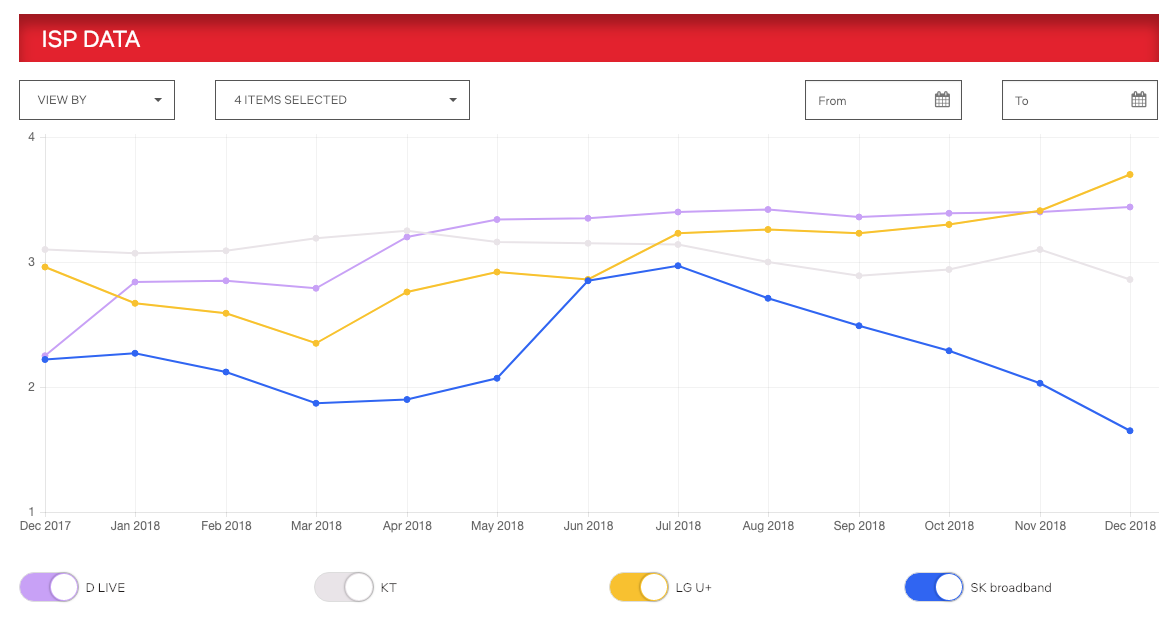1172x625 pixels.
Task: Click LG U+ Mar 2018 data point
Action: [316, 343]
